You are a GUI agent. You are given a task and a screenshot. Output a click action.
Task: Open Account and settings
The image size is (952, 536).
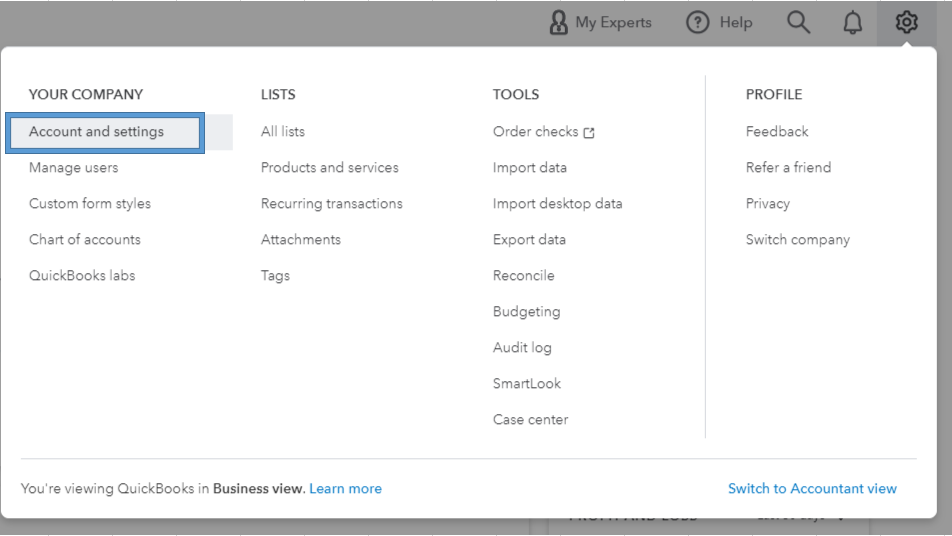(97, 132)
